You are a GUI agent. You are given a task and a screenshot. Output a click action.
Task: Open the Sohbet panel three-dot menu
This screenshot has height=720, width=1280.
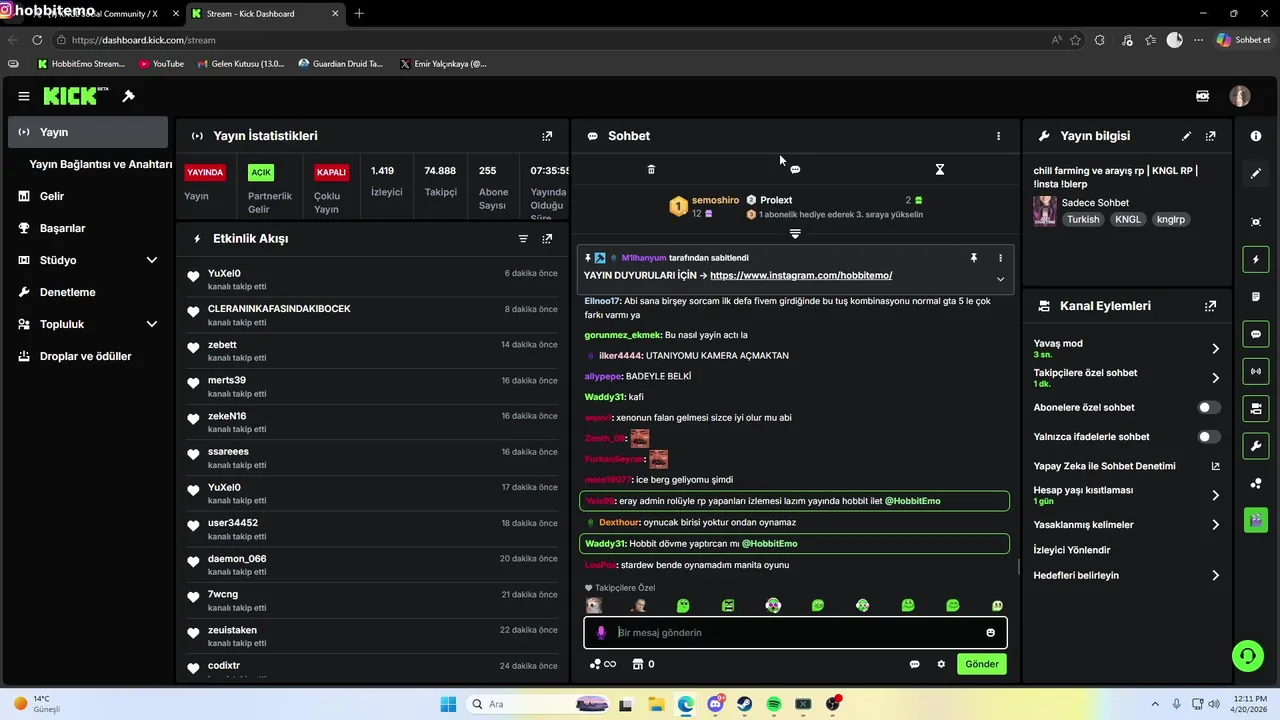998,136
